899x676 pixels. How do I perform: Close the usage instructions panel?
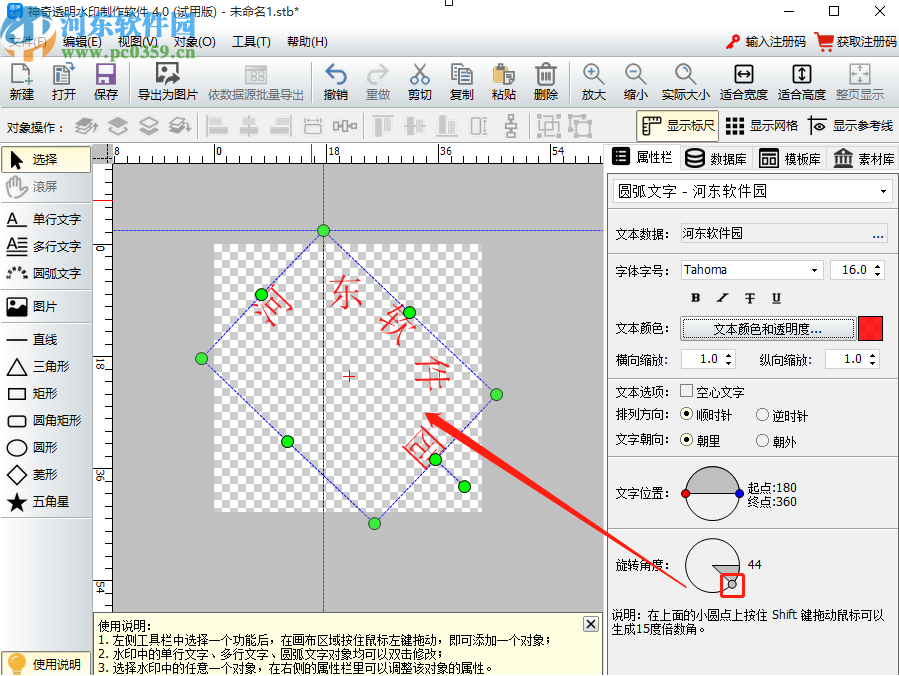point(591,624)
